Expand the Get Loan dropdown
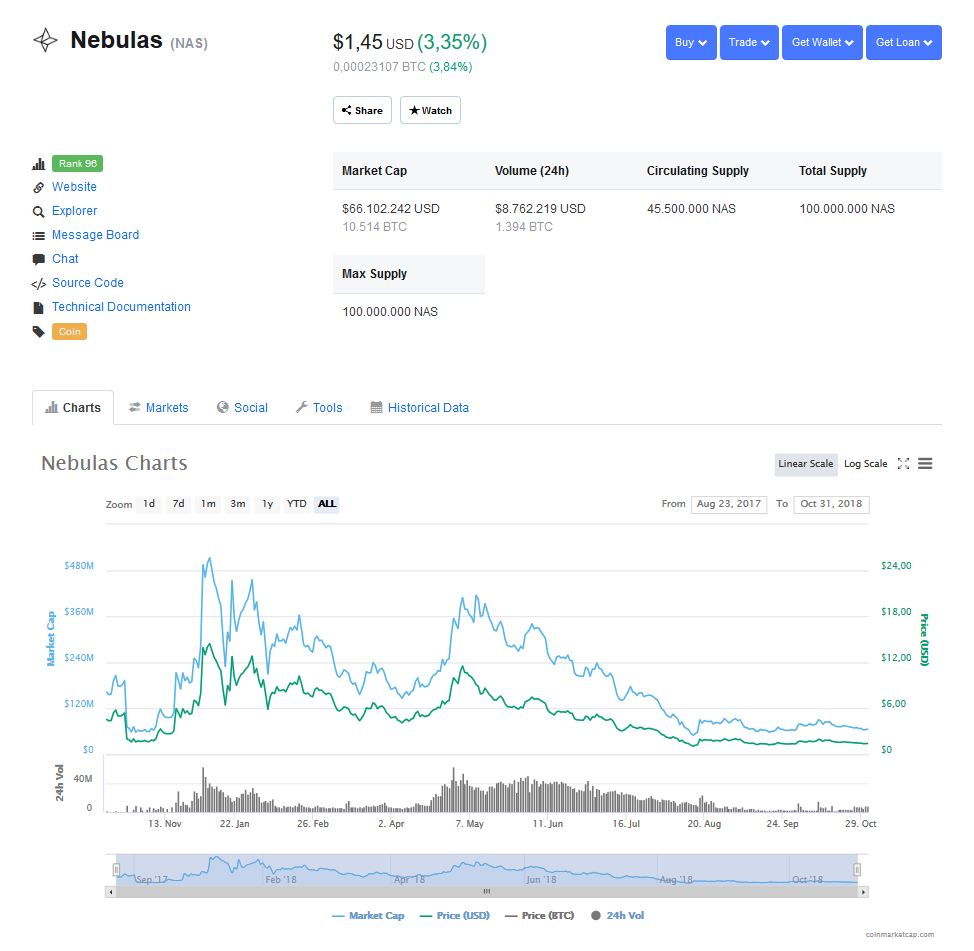The width and height of the screenshot is (974, 951). click(903, 42)
